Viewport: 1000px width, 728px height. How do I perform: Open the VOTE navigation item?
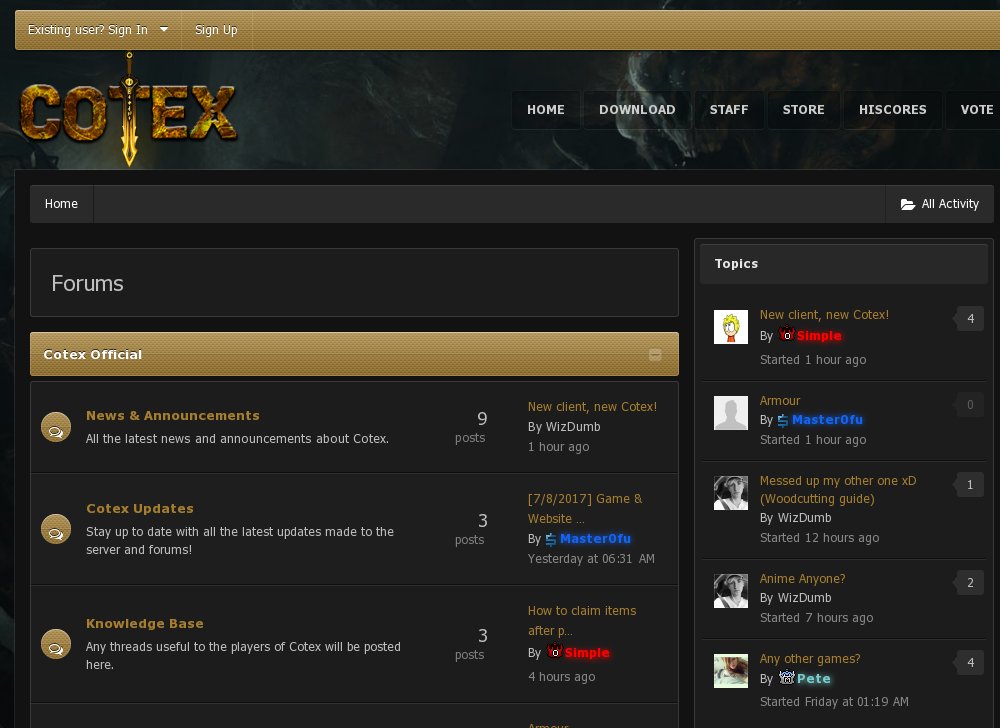(977, 110)
